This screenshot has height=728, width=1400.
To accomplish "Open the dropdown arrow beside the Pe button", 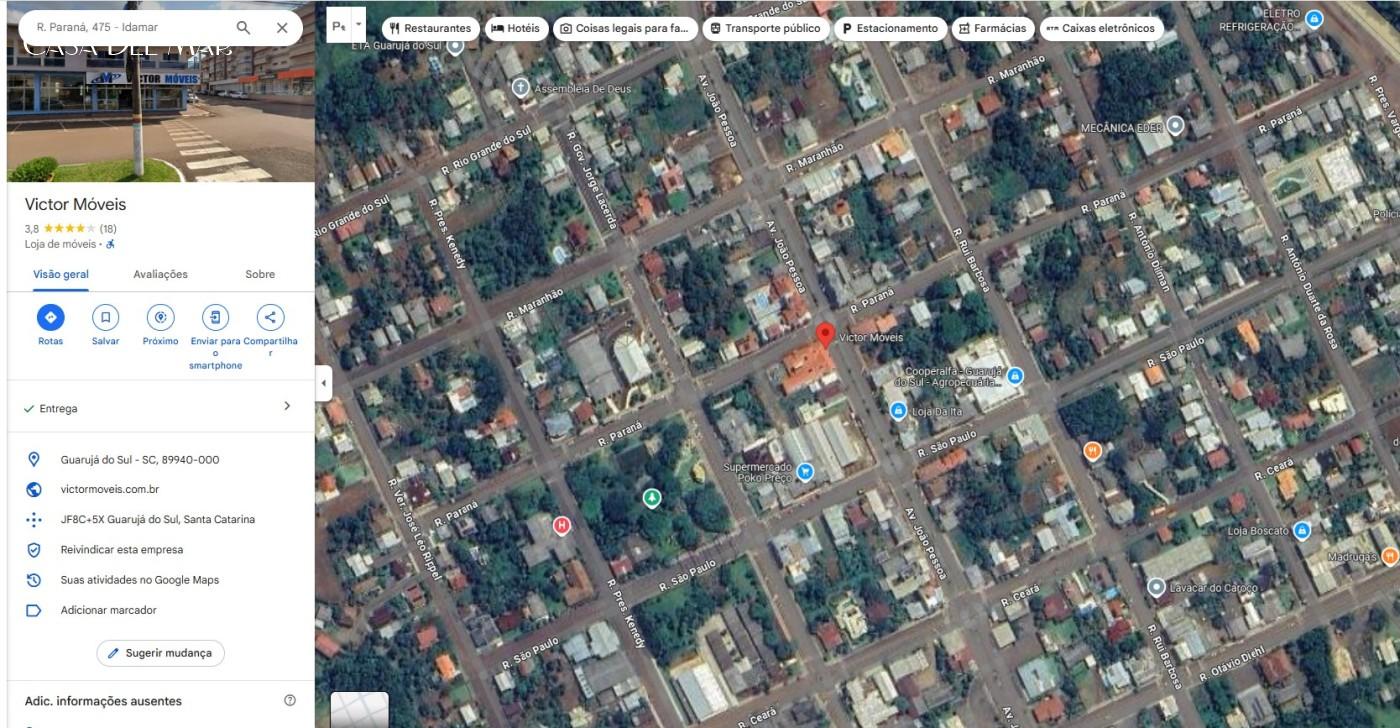I will 358,25.
